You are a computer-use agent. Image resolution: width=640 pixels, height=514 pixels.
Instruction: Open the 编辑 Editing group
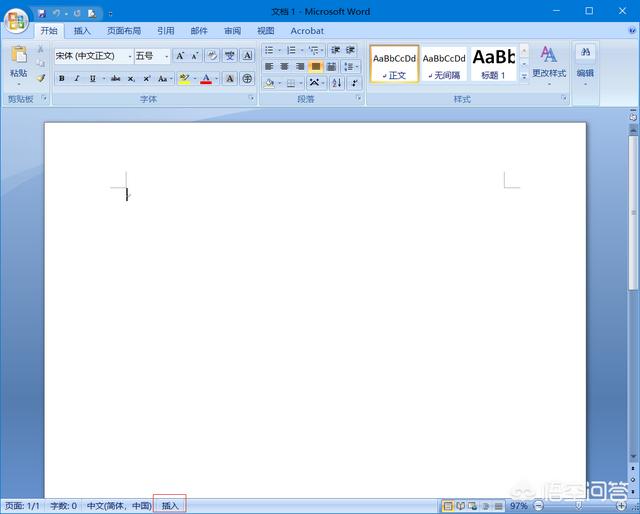[585, 65]
